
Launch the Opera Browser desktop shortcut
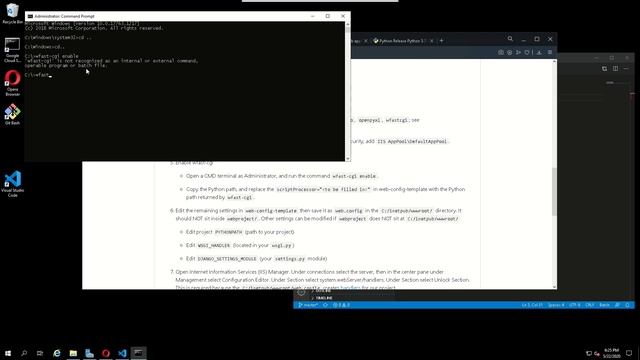point(12,83)
